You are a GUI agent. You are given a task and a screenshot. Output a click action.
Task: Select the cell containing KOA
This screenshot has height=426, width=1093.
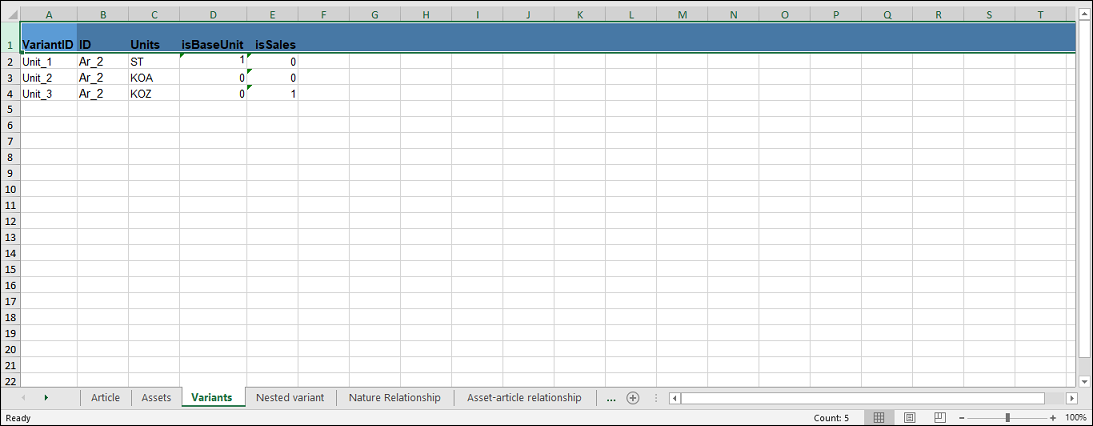click(154, 77)
